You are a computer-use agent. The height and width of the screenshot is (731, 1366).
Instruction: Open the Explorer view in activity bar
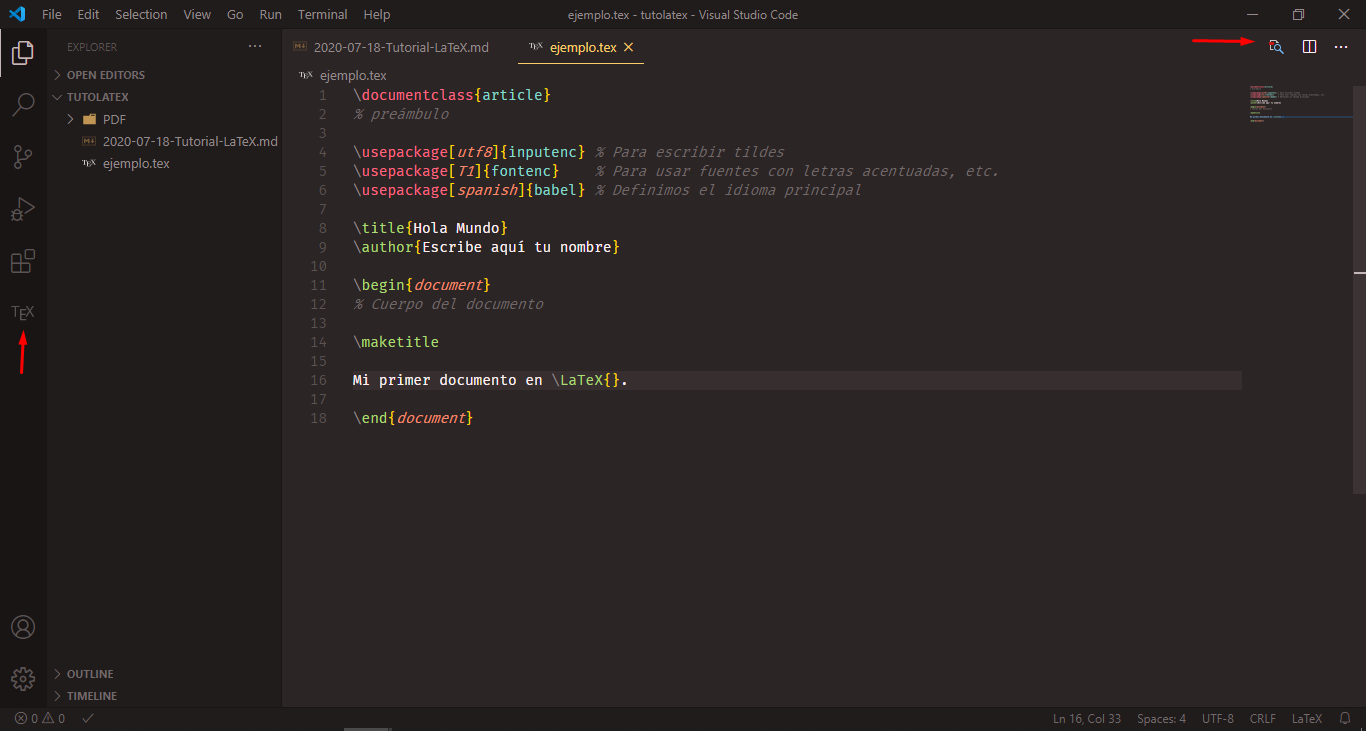(22, 53)
